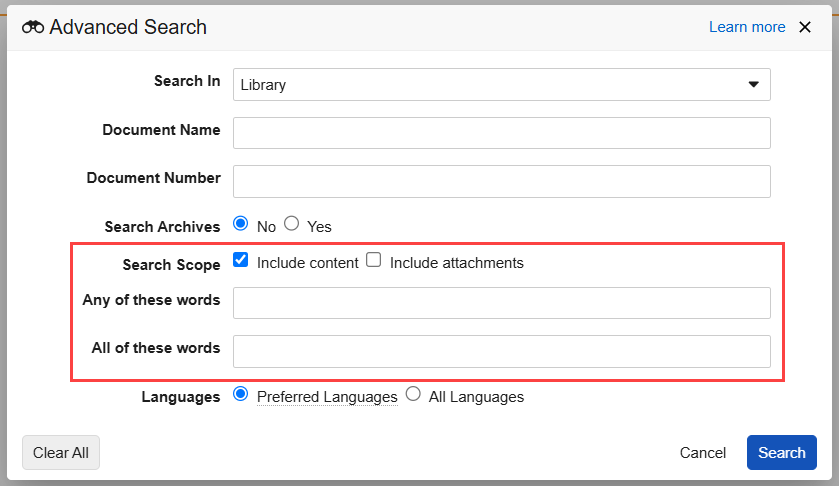
Task: Click the Search In dropdown arrow
Action: click(x=754, y=85)
